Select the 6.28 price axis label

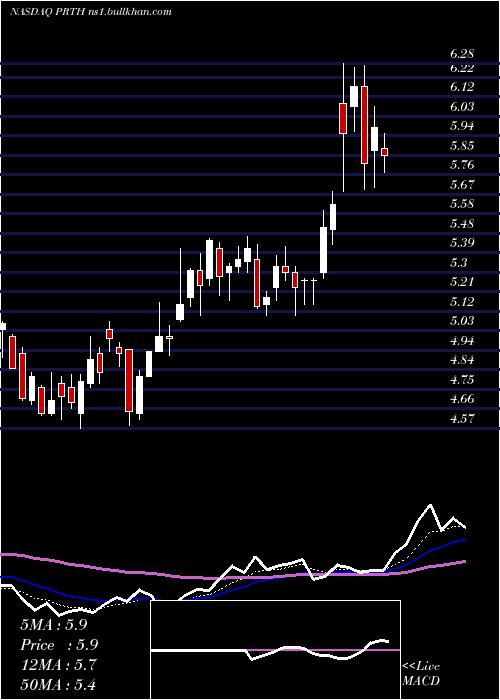click(x=462, y=54)
